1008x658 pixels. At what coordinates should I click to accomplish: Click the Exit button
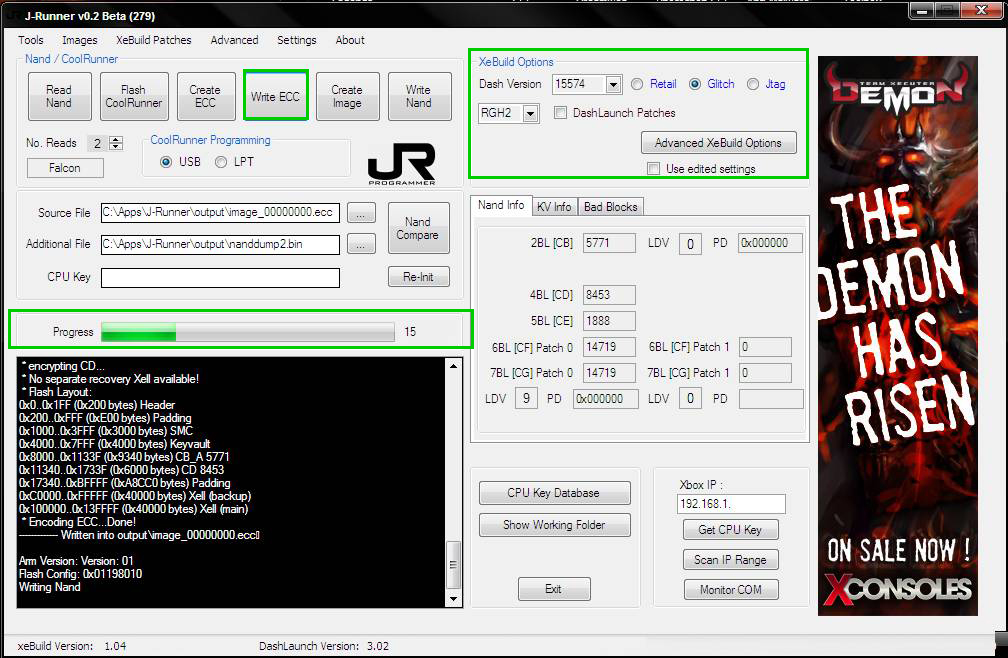click(554, 589)
